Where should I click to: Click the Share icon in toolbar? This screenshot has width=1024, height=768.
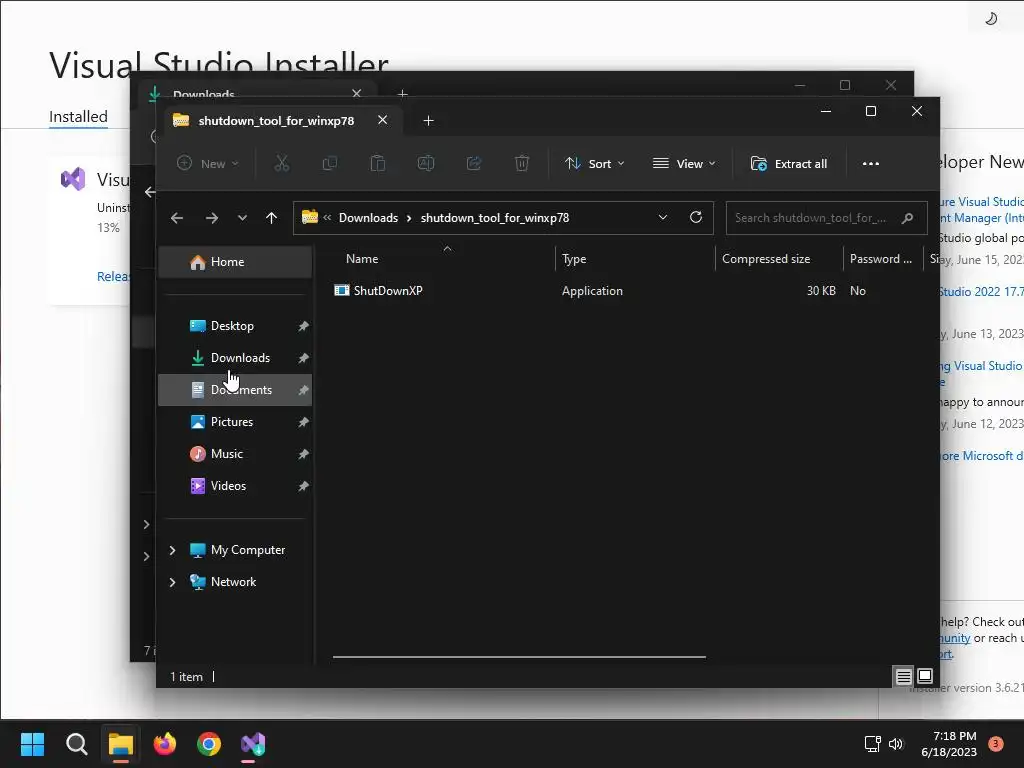point(473,163)
